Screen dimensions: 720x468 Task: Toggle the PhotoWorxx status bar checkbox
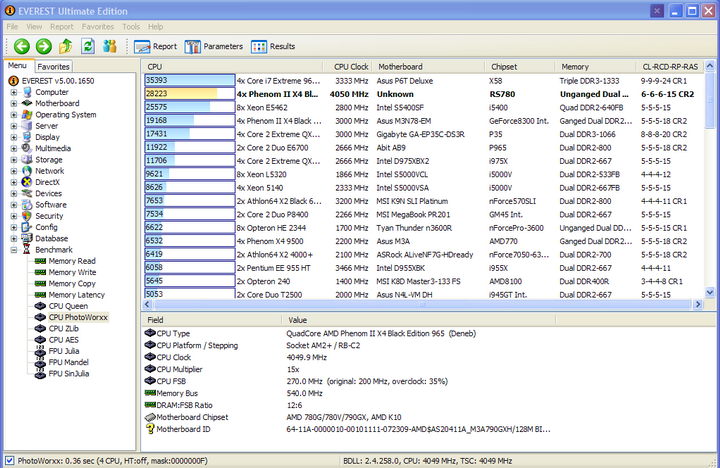10,460
